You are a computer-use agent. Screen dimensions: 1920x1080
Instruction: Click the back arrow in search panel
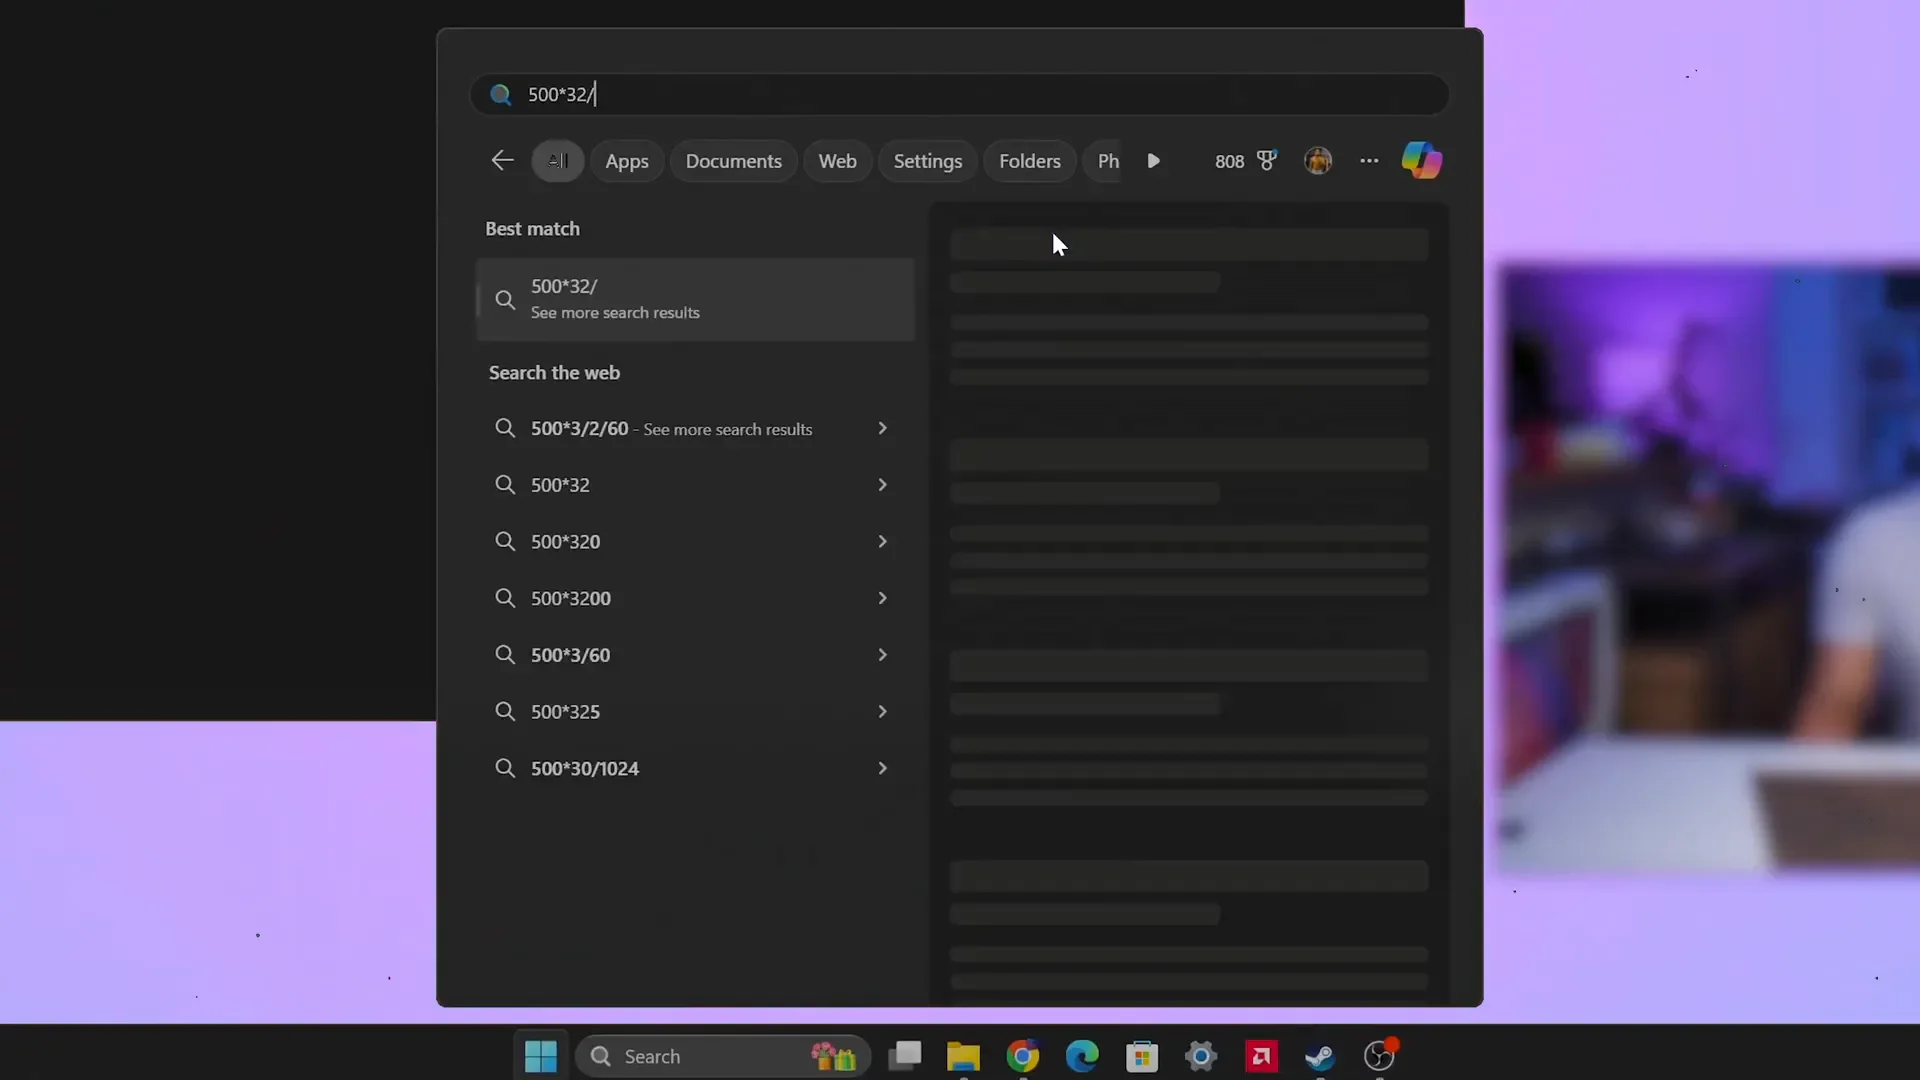(x=502, y=161)
